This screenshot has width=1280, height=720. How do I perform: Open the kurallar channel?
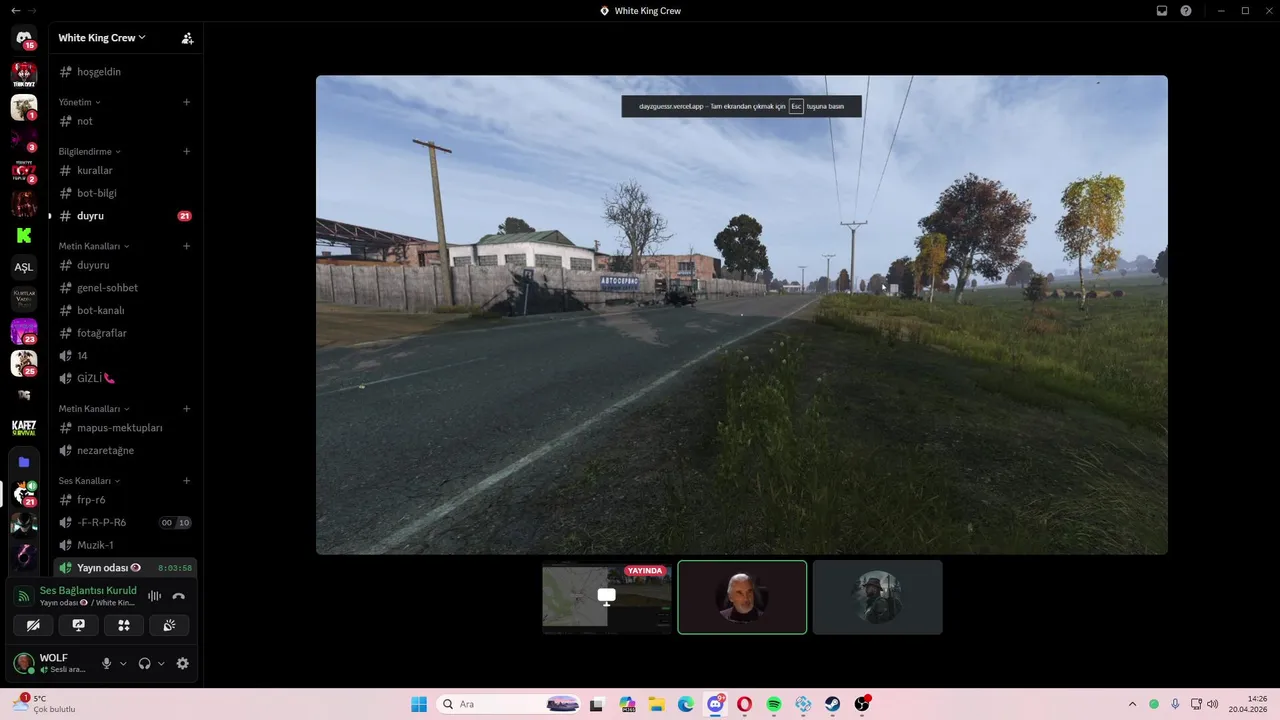pyautogui.click(x=125, y=171)
